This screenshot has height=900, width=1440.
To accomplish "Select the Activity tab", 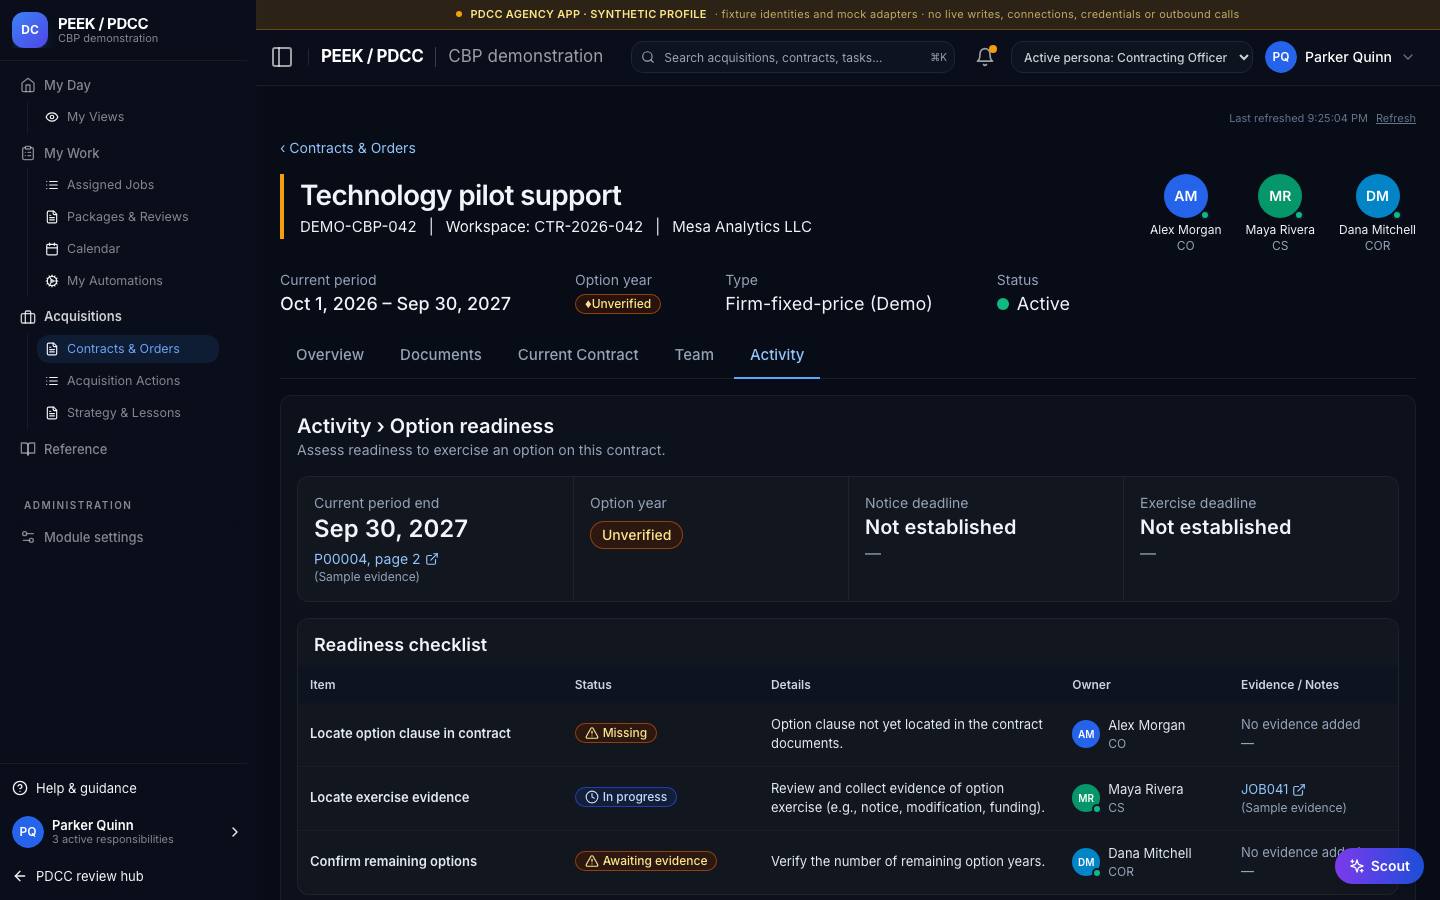I will click(777, 355).
